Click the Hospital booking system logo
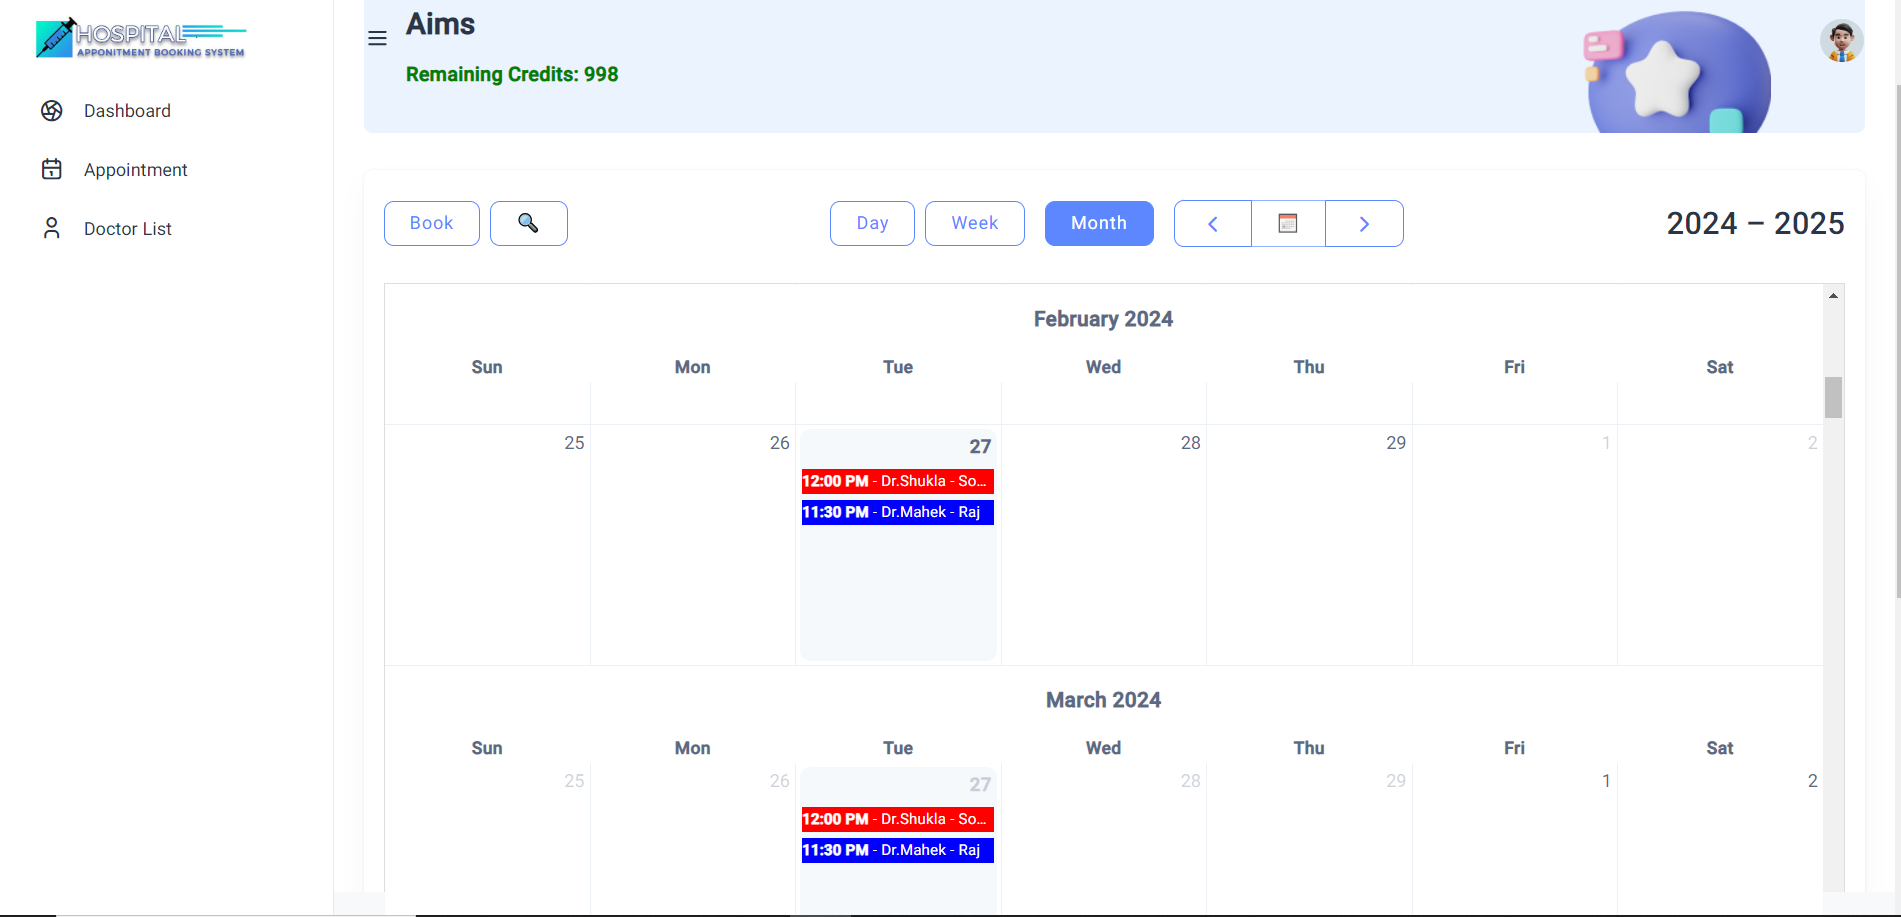This screenshot has width=1901, height=917. point(140,39)
